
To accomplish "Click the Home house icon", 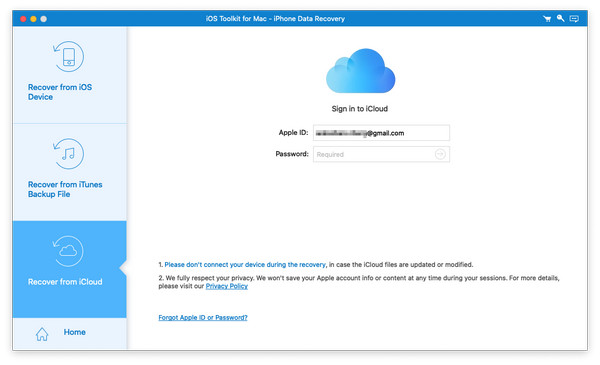I will (x=42, y=334).
